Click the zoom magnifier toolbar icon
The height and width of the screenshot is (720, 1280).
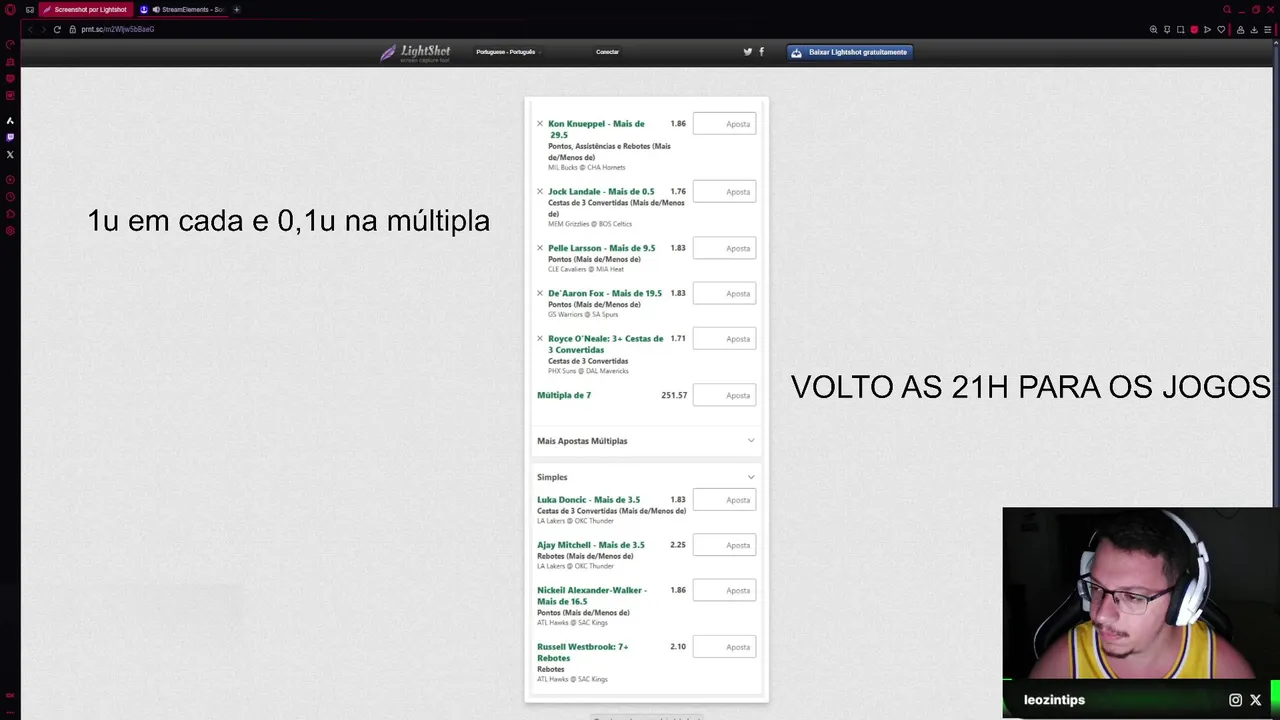coord(1153,29)
